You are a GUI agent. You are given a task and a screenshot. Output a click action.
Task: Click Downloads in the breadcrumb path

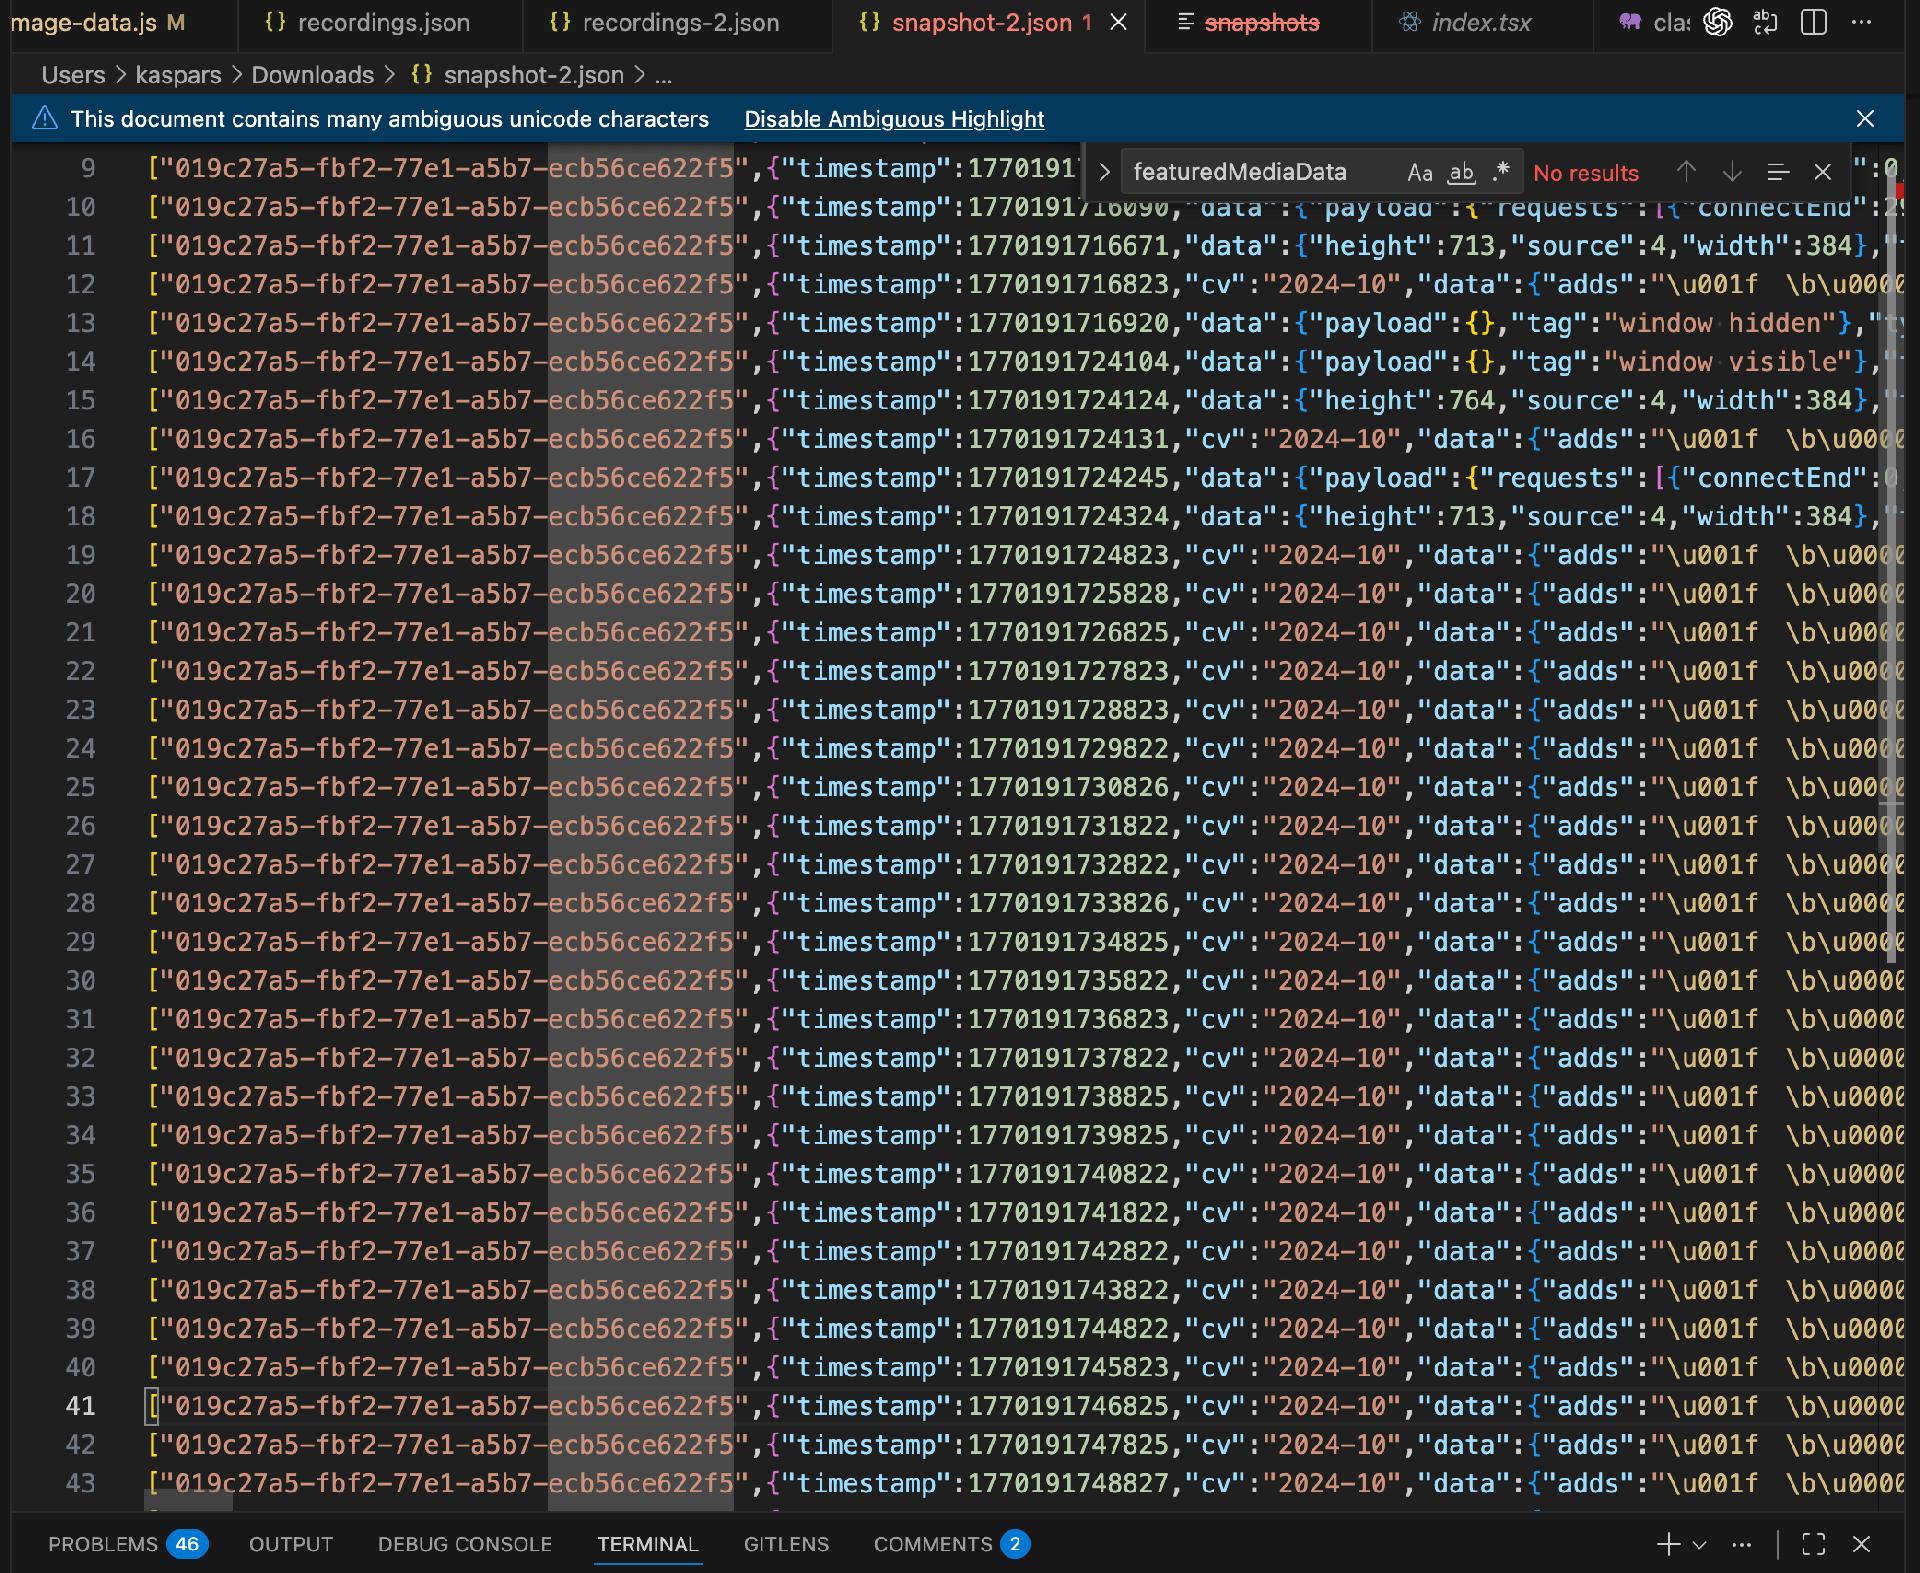click(x=312, y=75)
